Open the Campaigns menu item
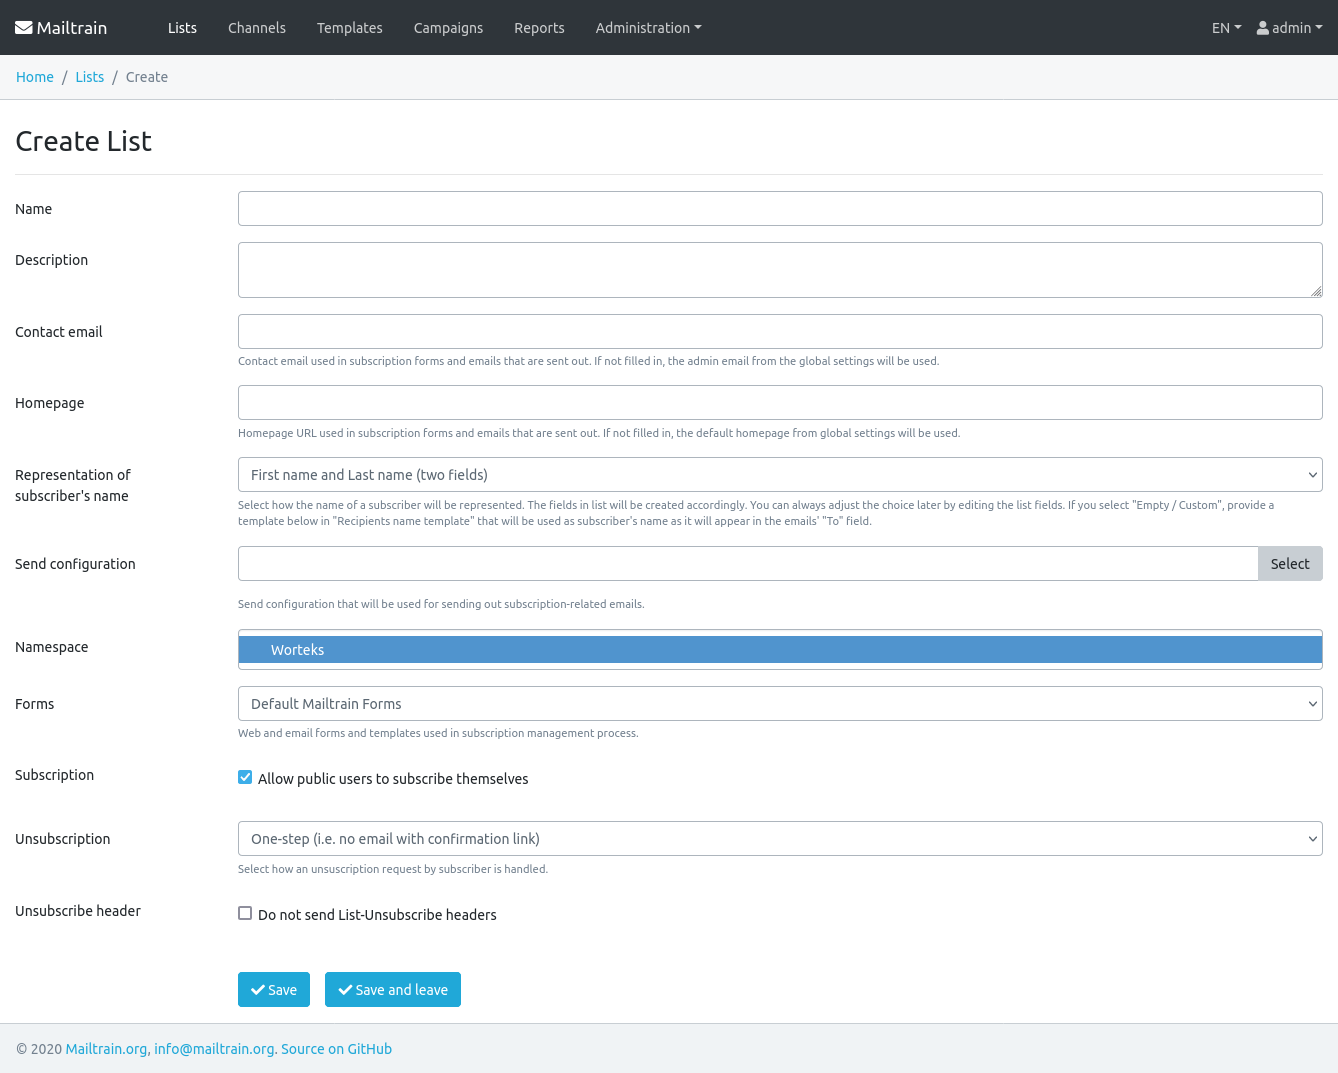 coord(448,28)
